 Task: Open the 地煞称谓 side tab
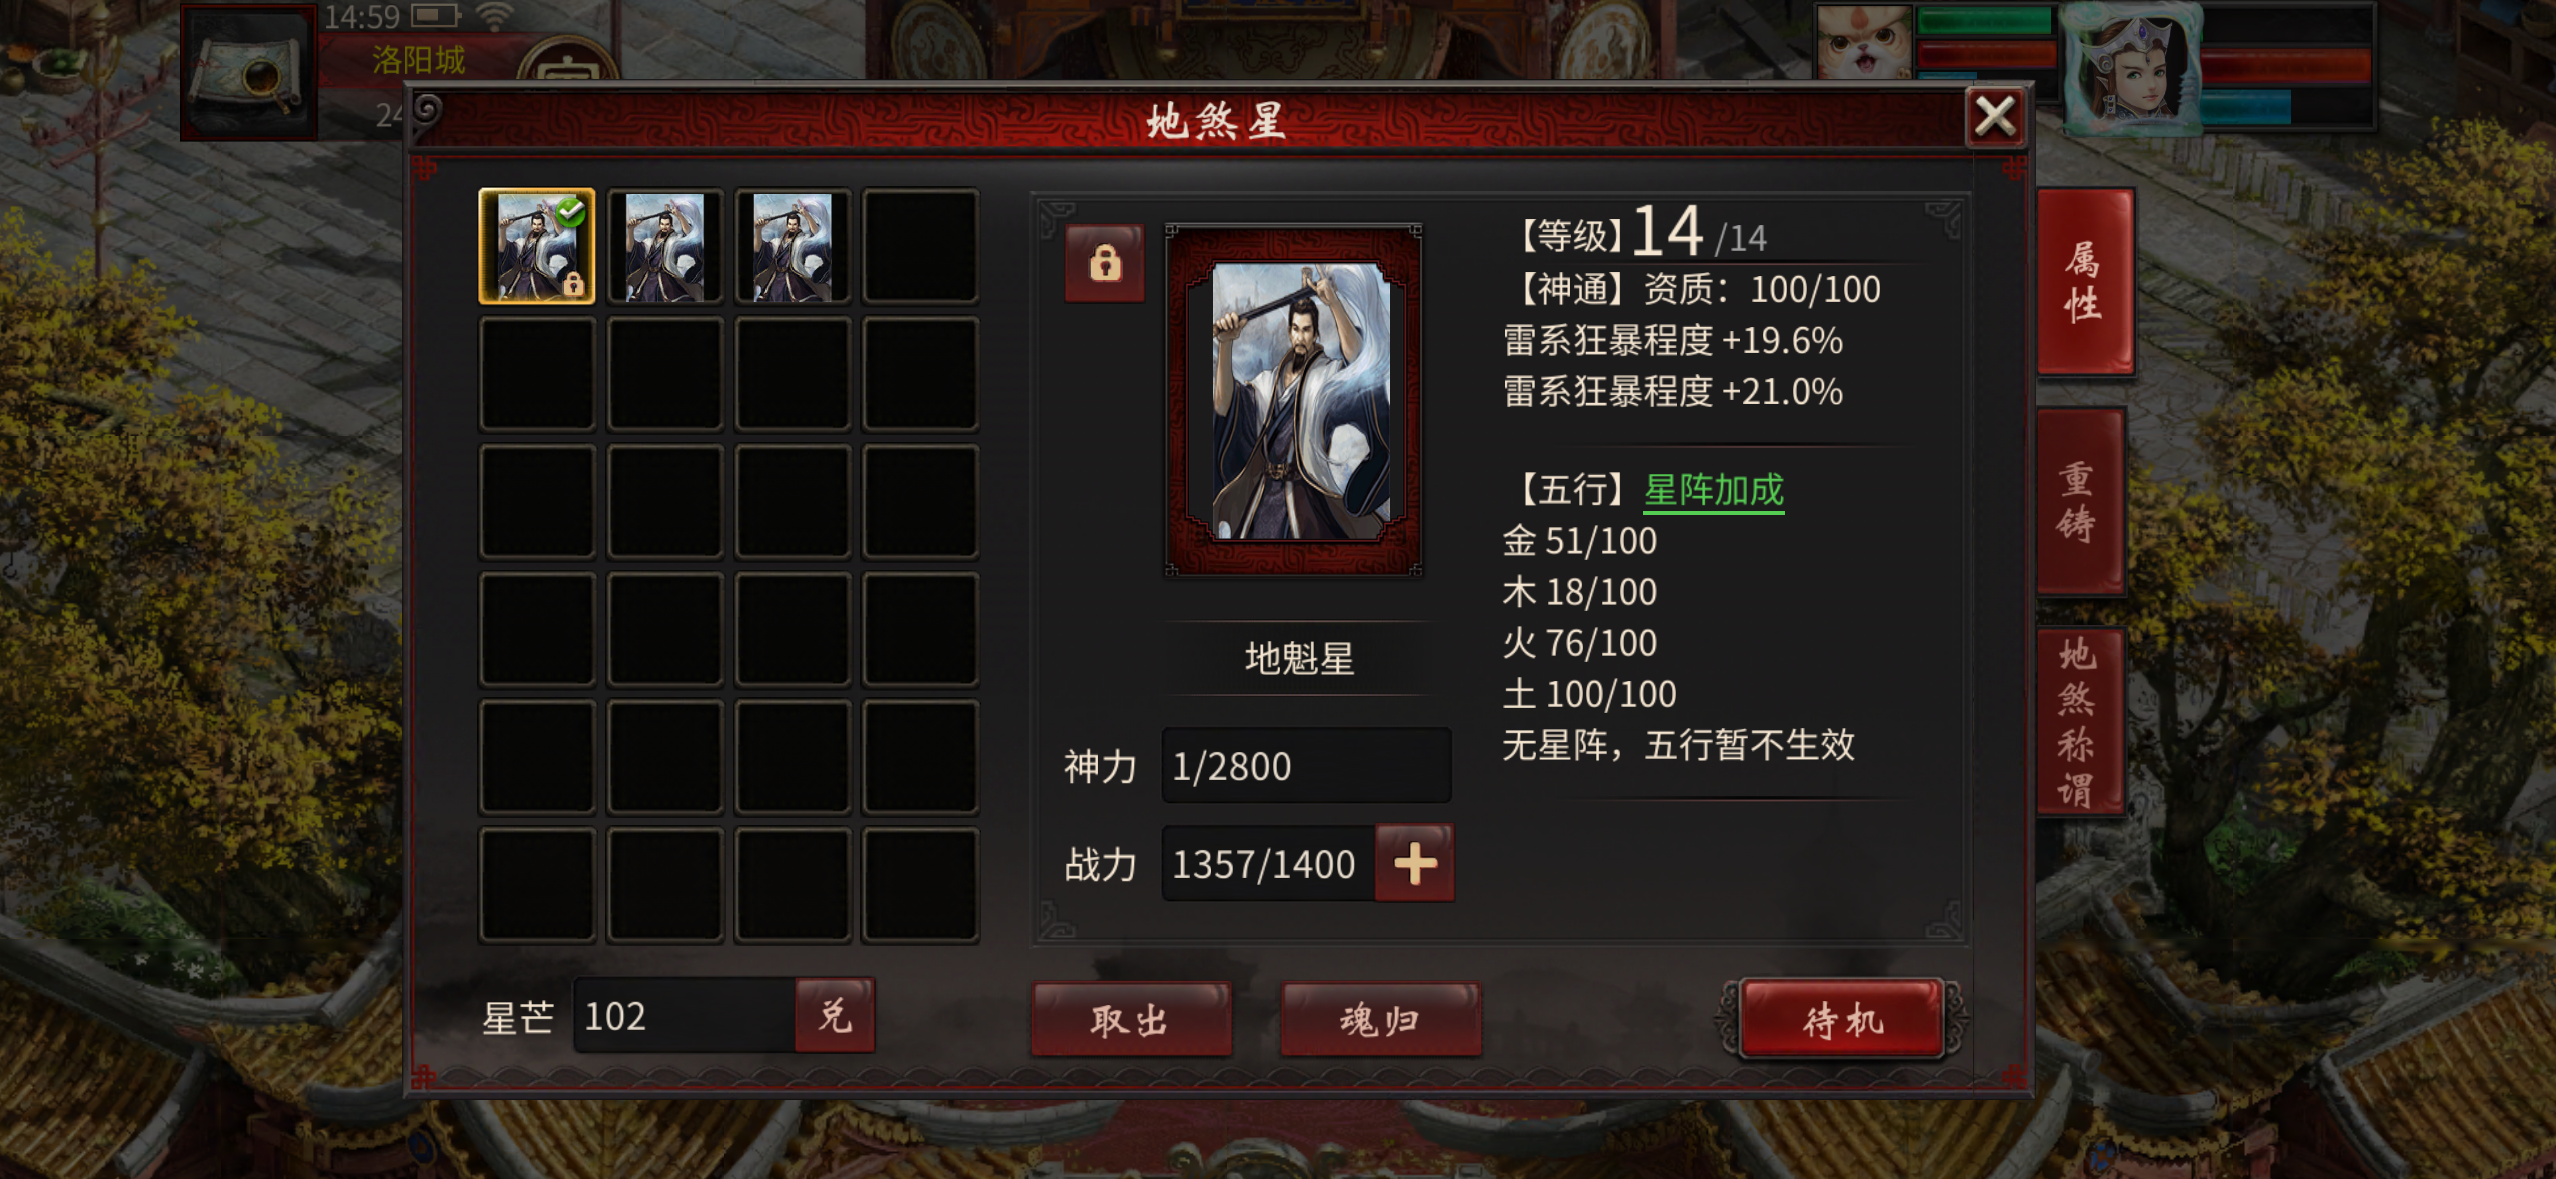coord(2079,722)
